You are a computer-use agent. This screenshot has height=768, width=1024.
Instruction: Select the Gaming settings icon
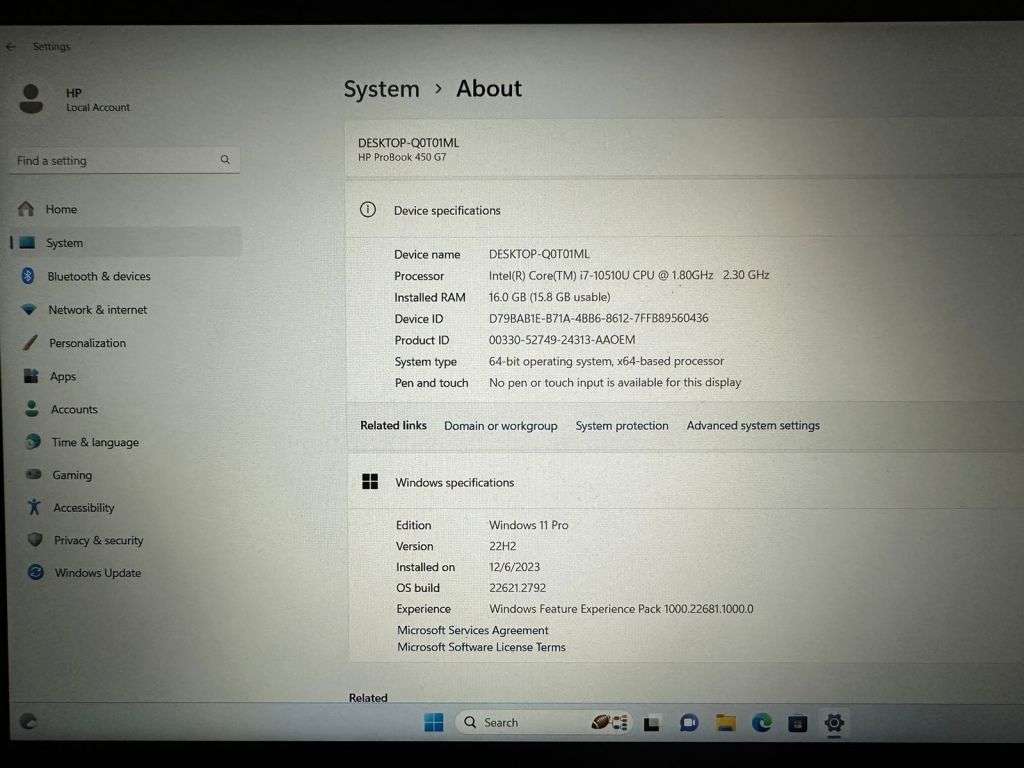click(33, 475)
